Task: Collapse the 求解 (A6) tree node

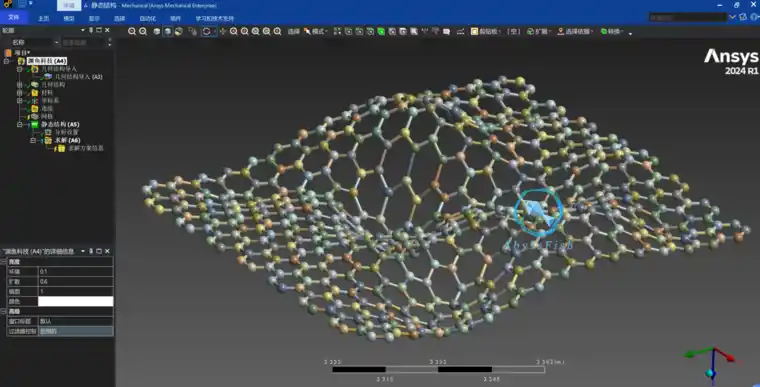Action: pyautogui.click(x=33, y=141)
